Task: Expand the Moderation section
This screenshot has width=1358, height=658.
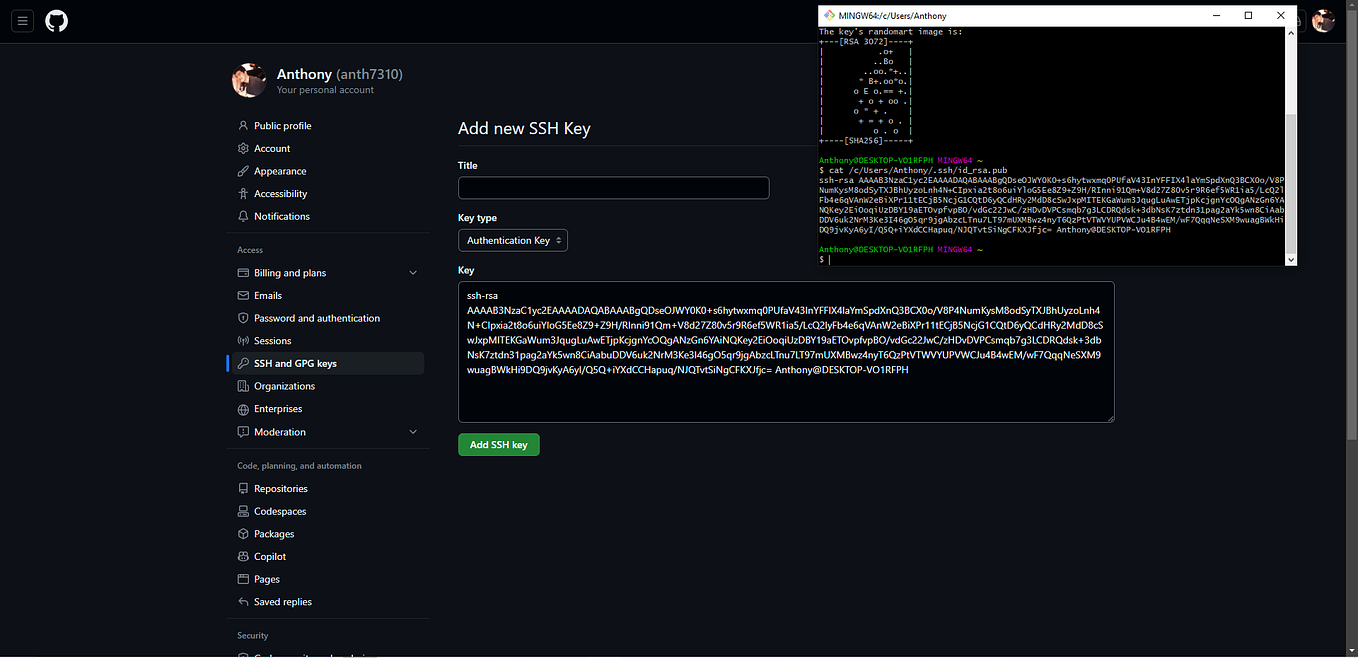Action: click(412, 431)
